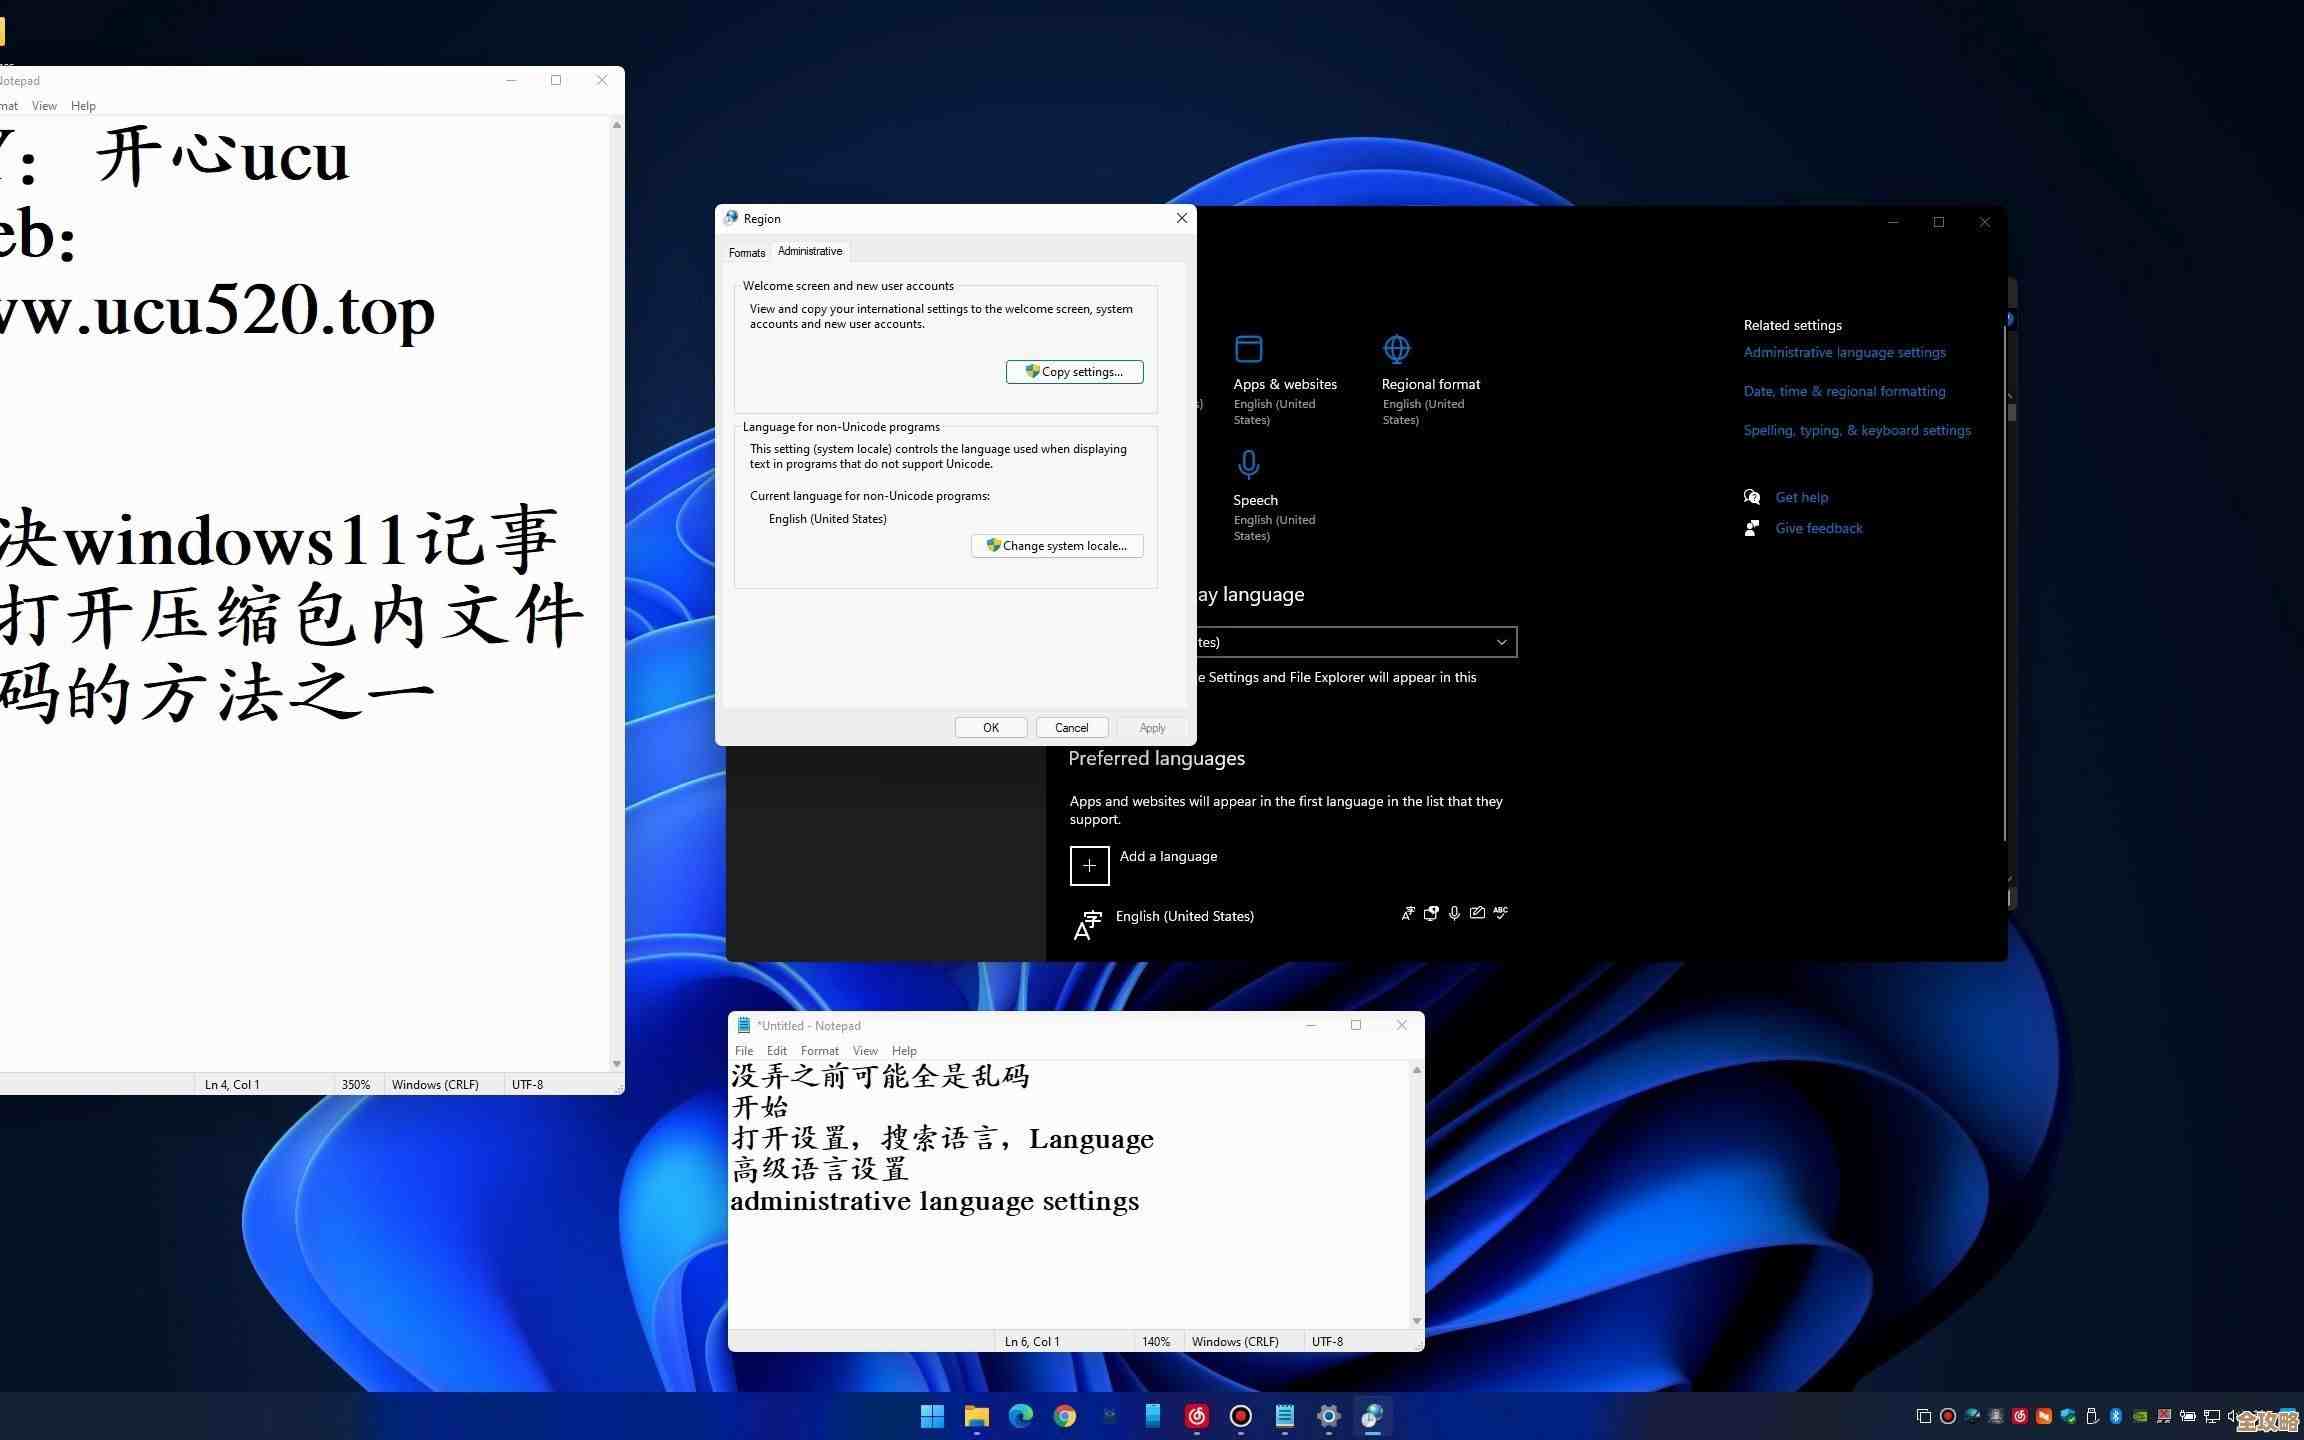Click the microphone icon on the English language row
This screenshot has width=2304, height=1440.
tap(1455, 913)
